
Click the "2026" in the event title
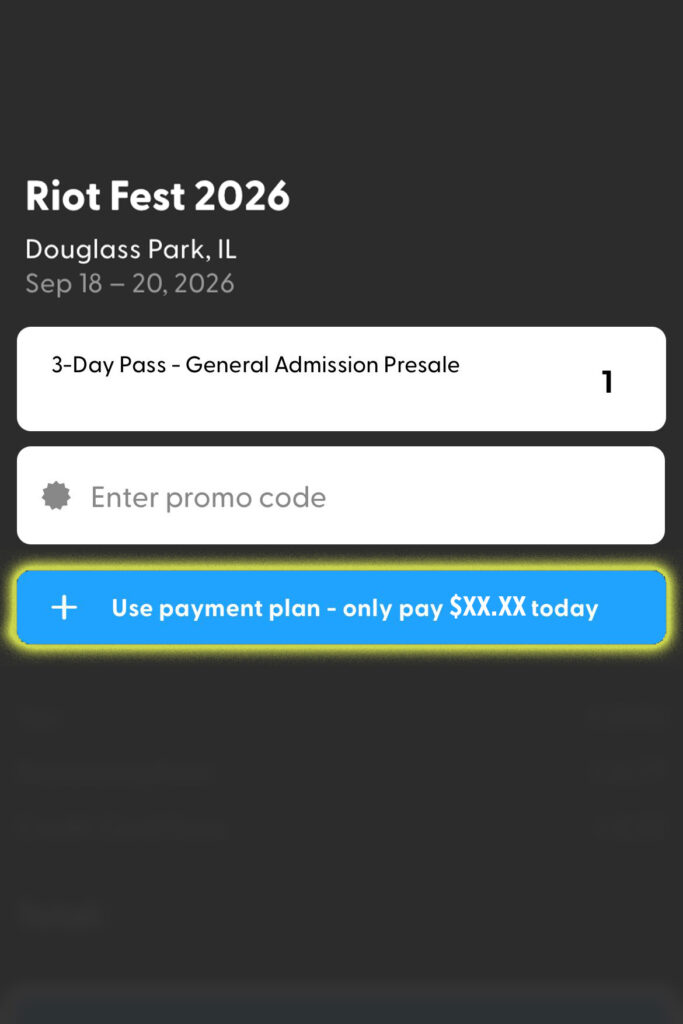pyautogui.click(x=242, y=196)
